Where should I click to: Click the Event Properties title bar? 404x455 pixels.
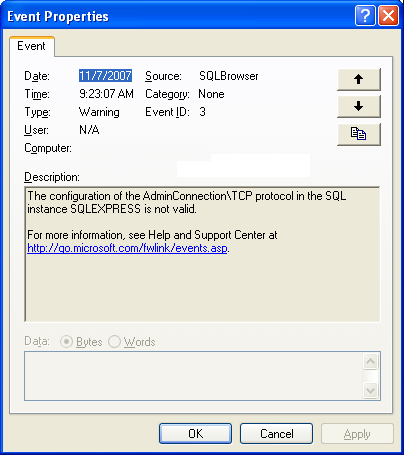point(180,16)
